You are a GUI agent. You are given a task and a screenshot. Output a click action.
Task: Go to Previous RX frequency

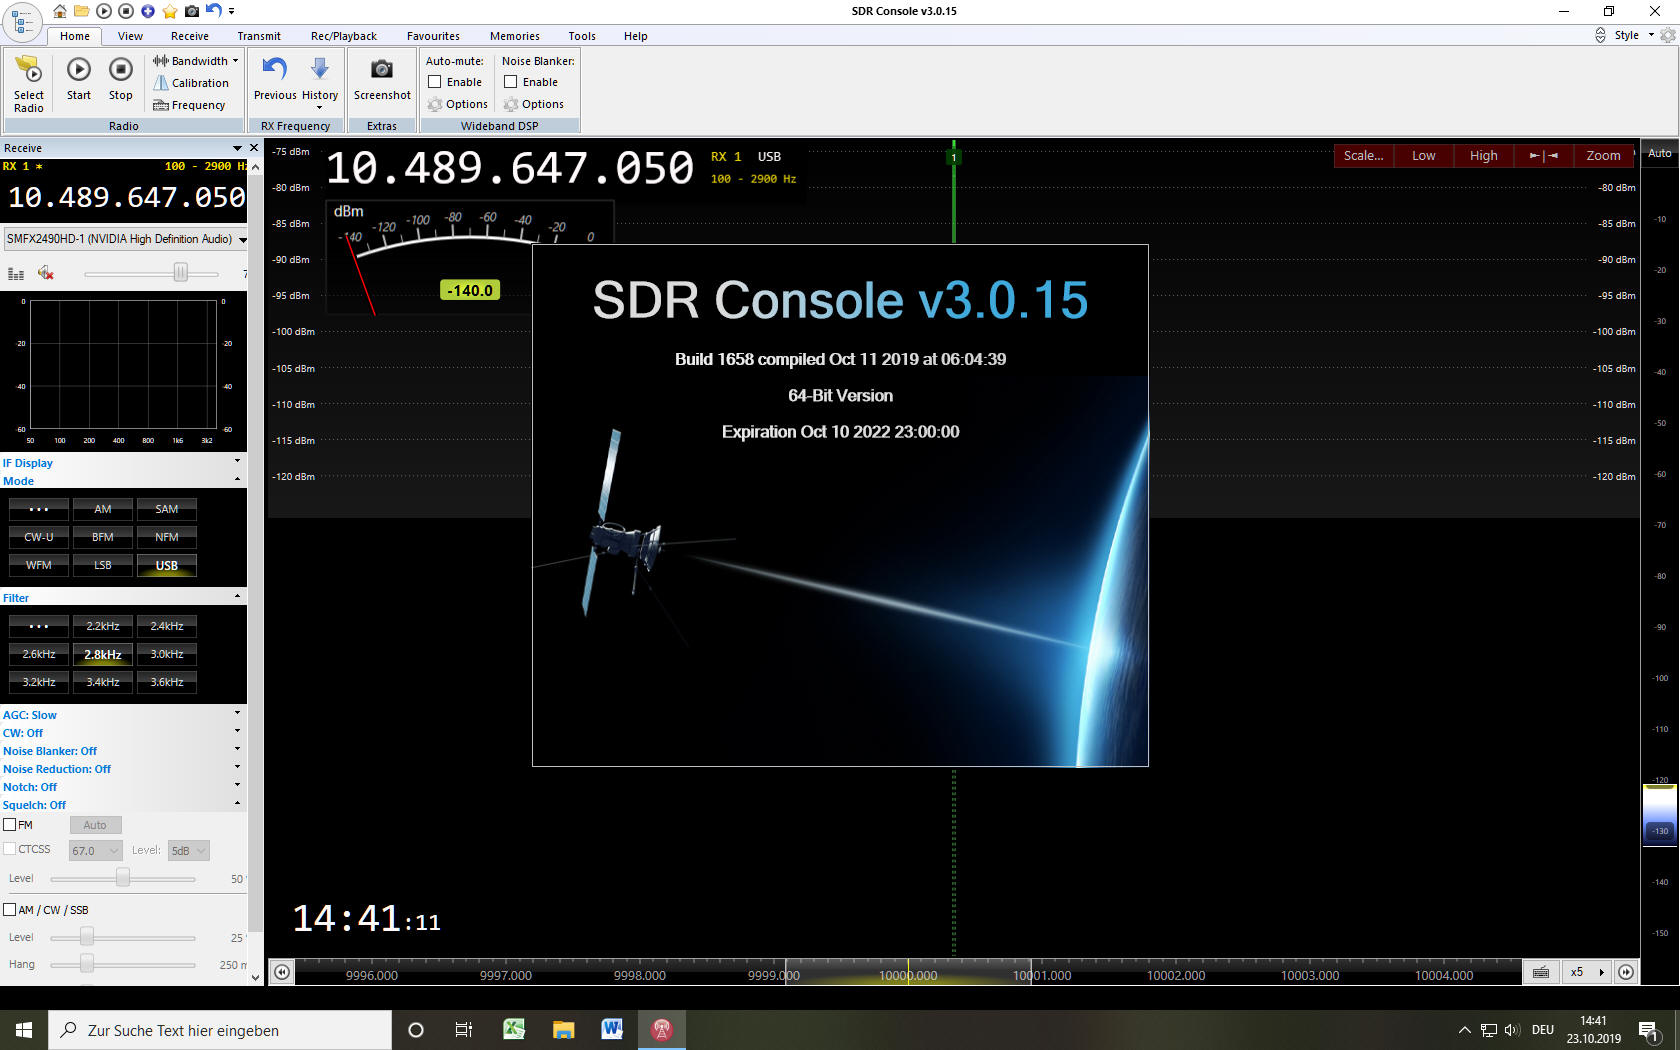coord(275,80)
